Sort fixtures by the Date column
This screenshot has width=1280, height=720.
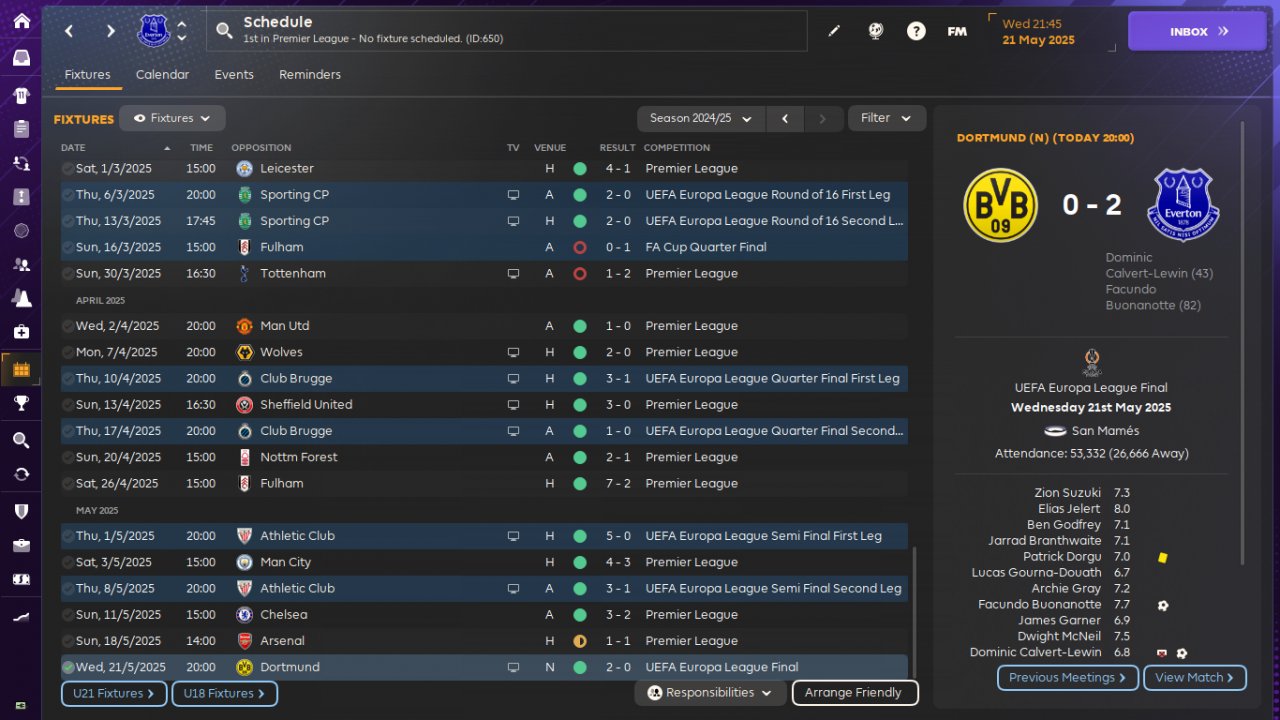click(x=74, y=148)
